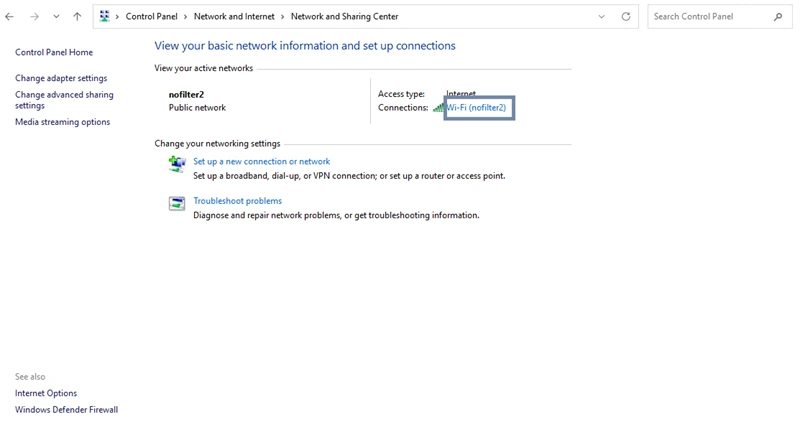Go up one level with Up arrow
The image size is (800, 427).
point(77,17)
